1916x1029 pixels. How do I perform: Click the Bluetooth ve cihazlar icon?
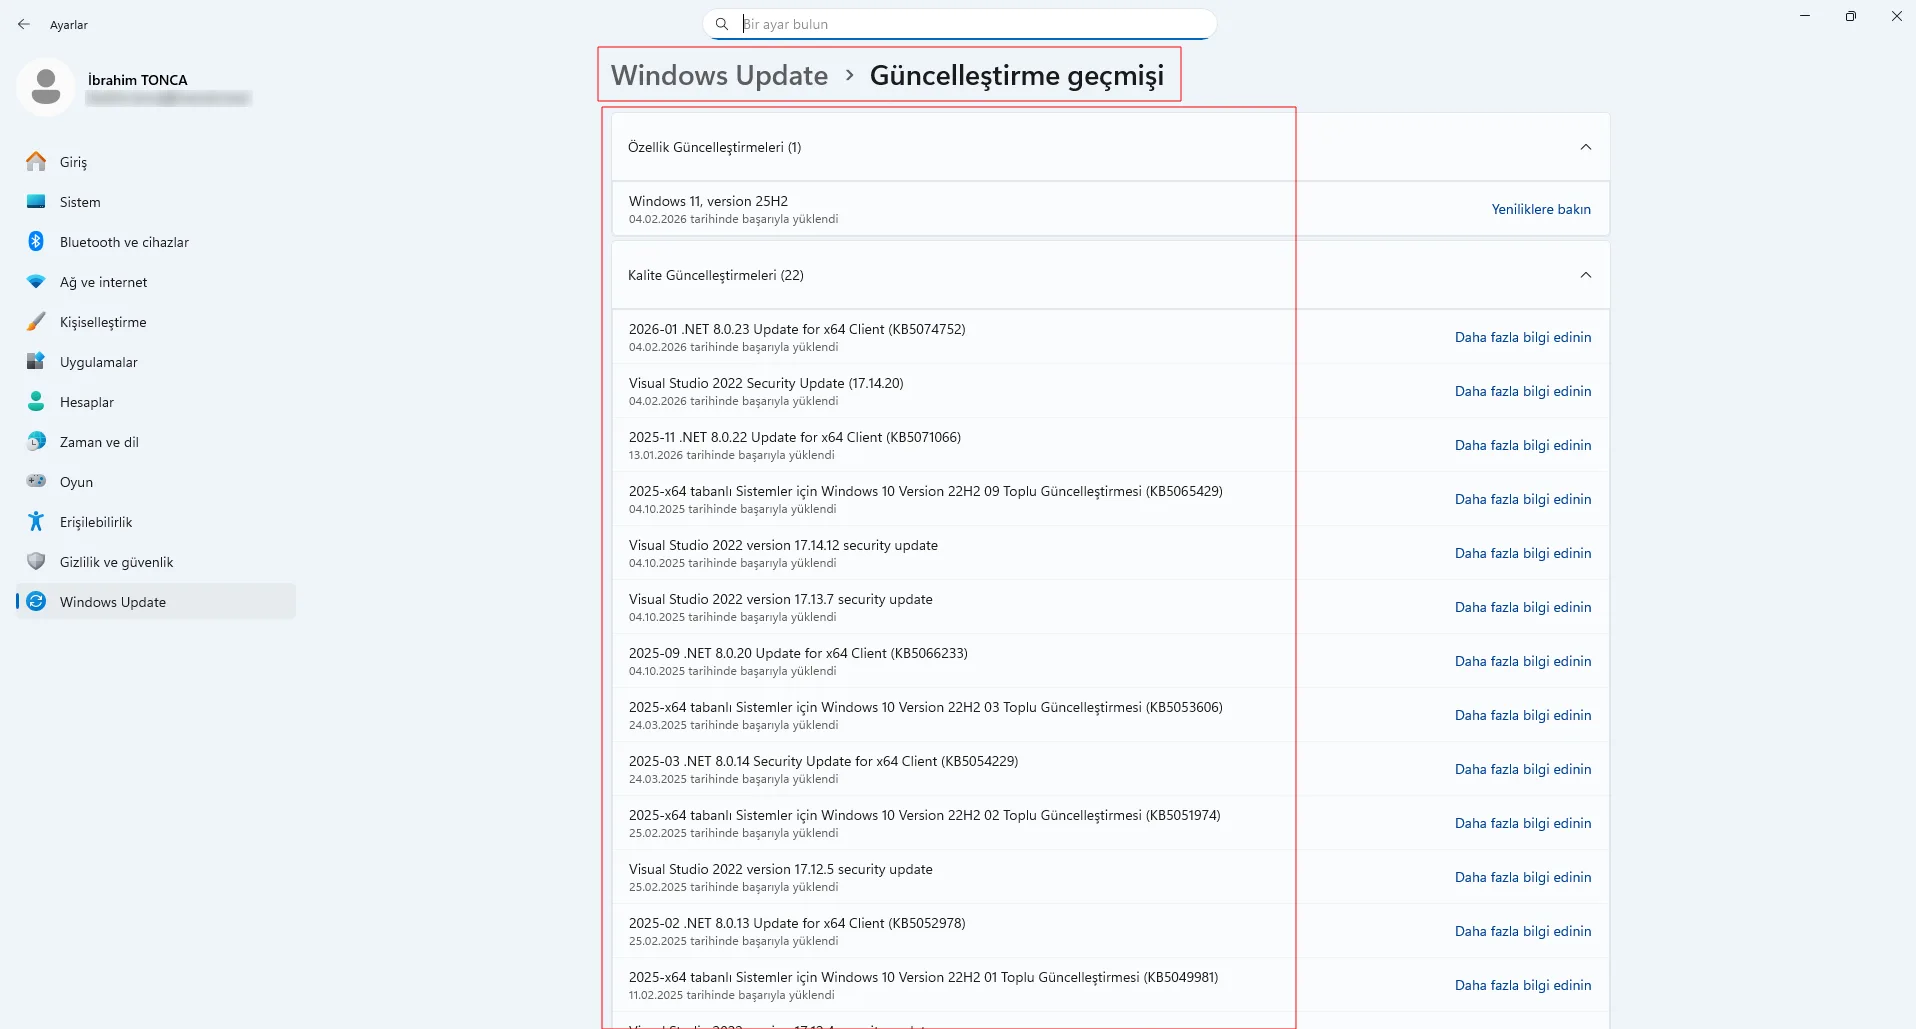36,242
